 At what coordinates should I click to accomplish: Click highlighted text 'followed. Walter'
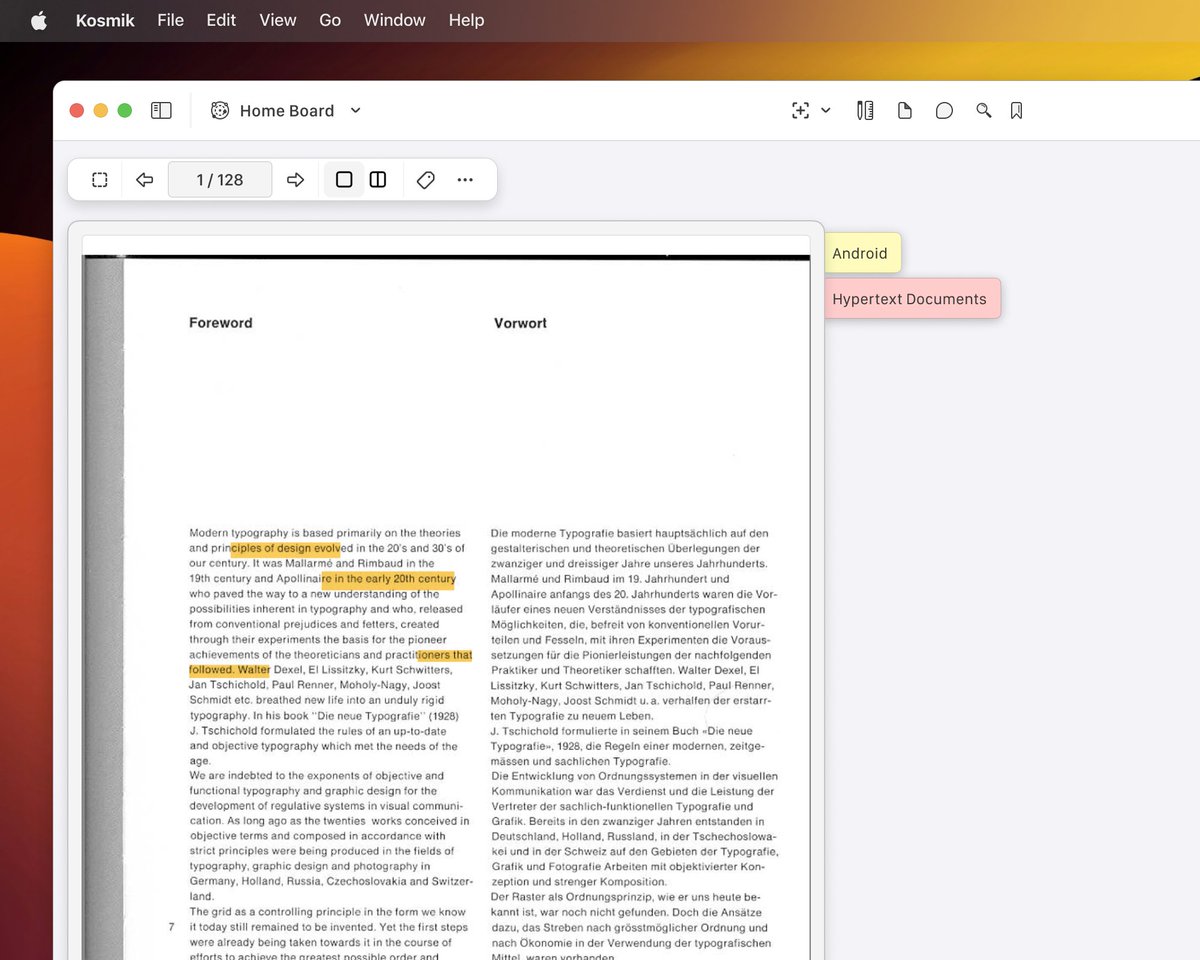[229, 670]
